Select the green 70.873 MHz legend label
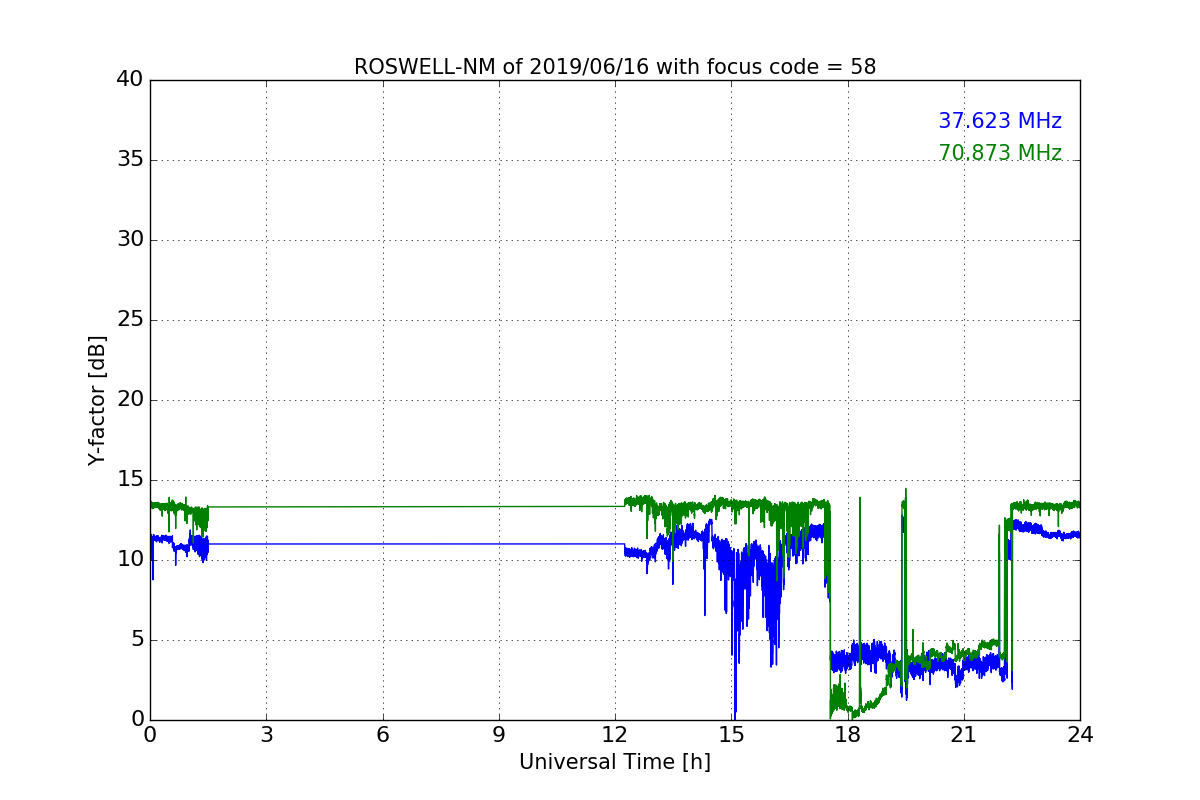This screenshot has height=800, width=1200. (1000, 153)
